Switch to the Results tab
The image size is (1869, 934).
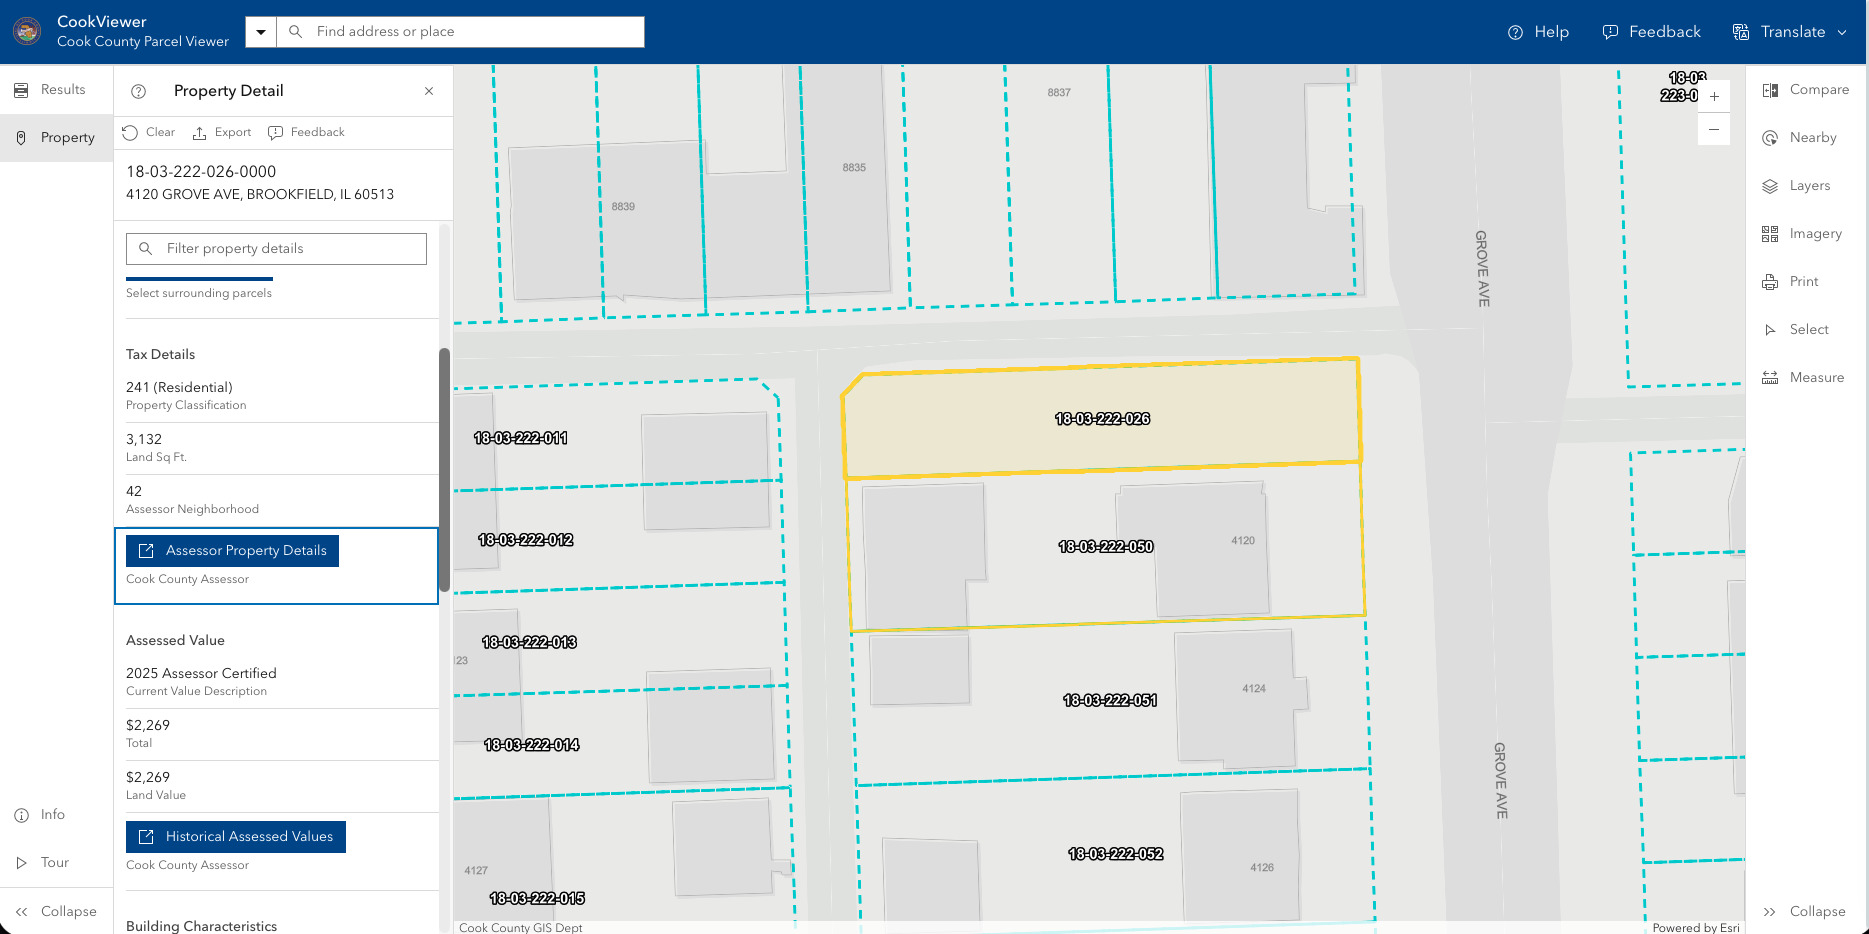click(x=56, y=90)
